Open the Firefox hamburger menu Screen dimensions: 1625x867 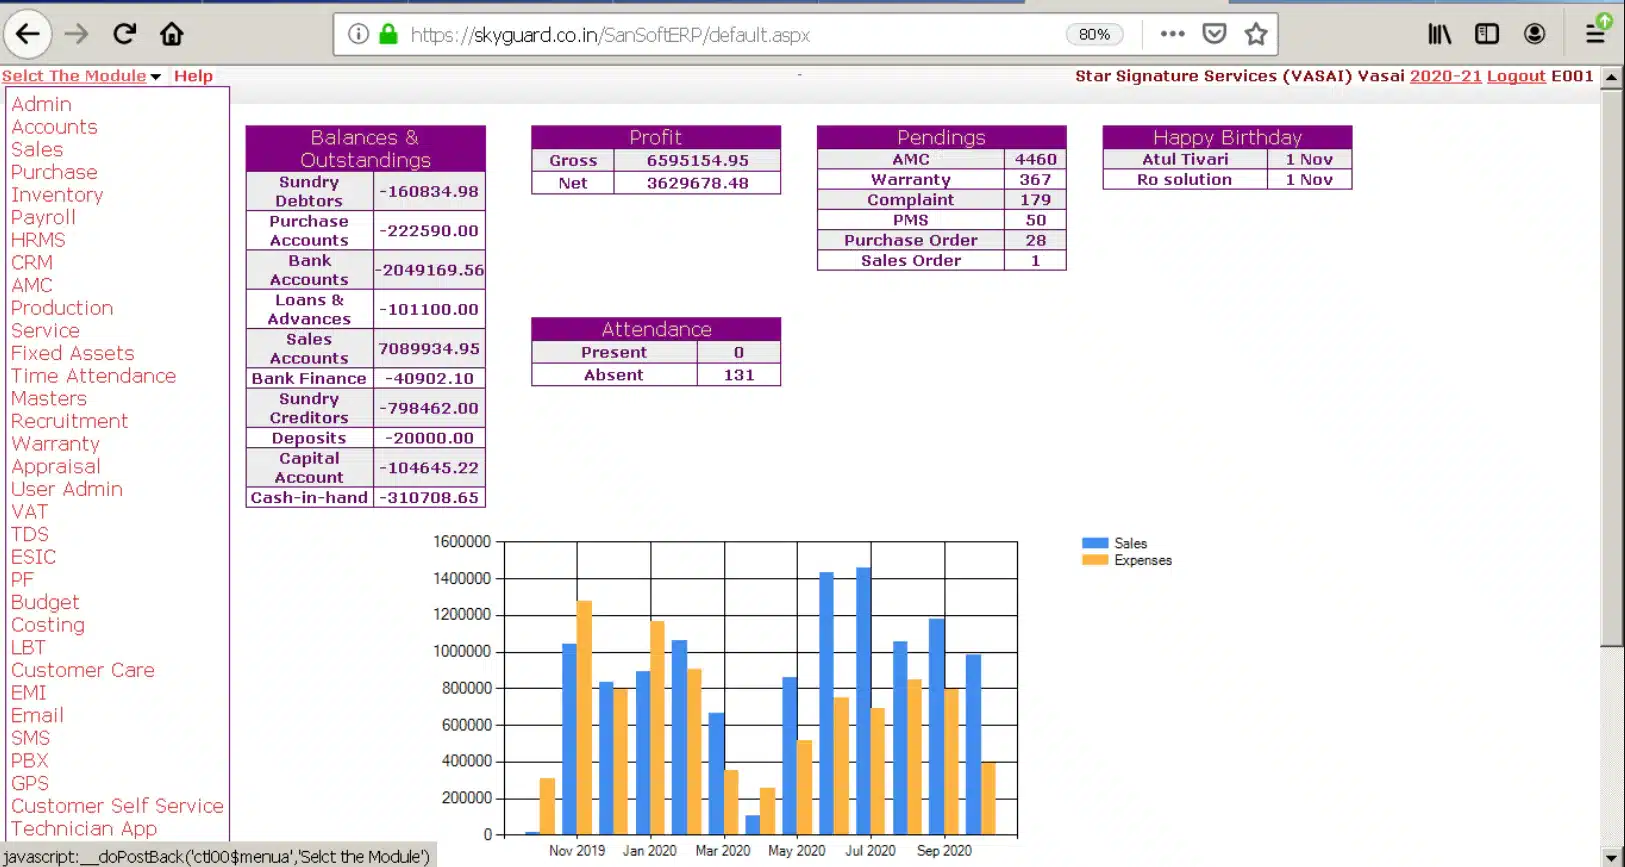pyautogui.click(x=1596, y=34)
